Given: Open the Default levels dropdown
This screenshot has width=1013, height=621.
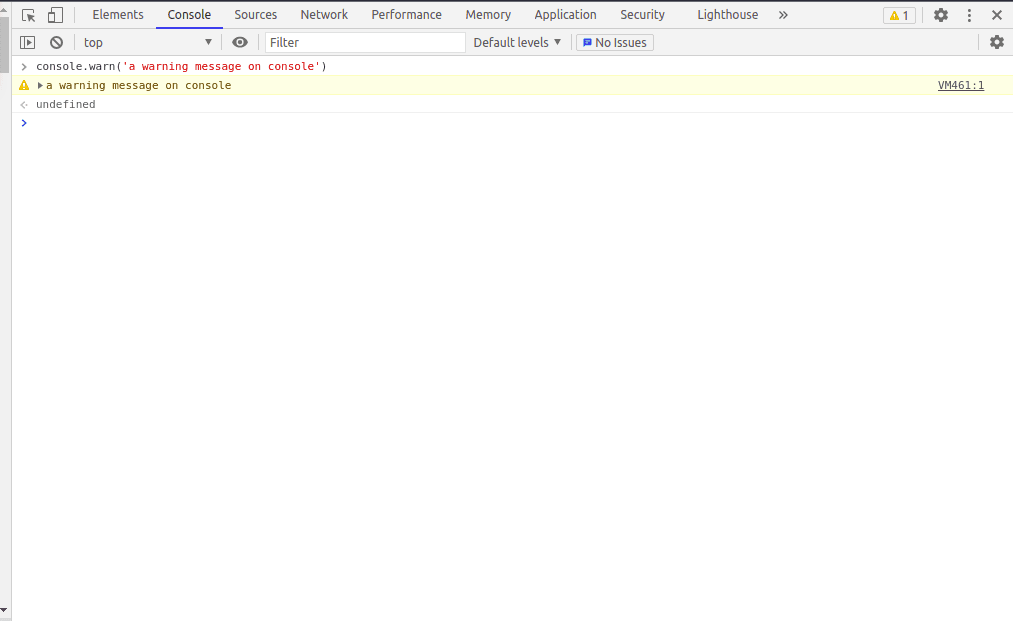Looking at the screenshot, I should tap(517, 43).
